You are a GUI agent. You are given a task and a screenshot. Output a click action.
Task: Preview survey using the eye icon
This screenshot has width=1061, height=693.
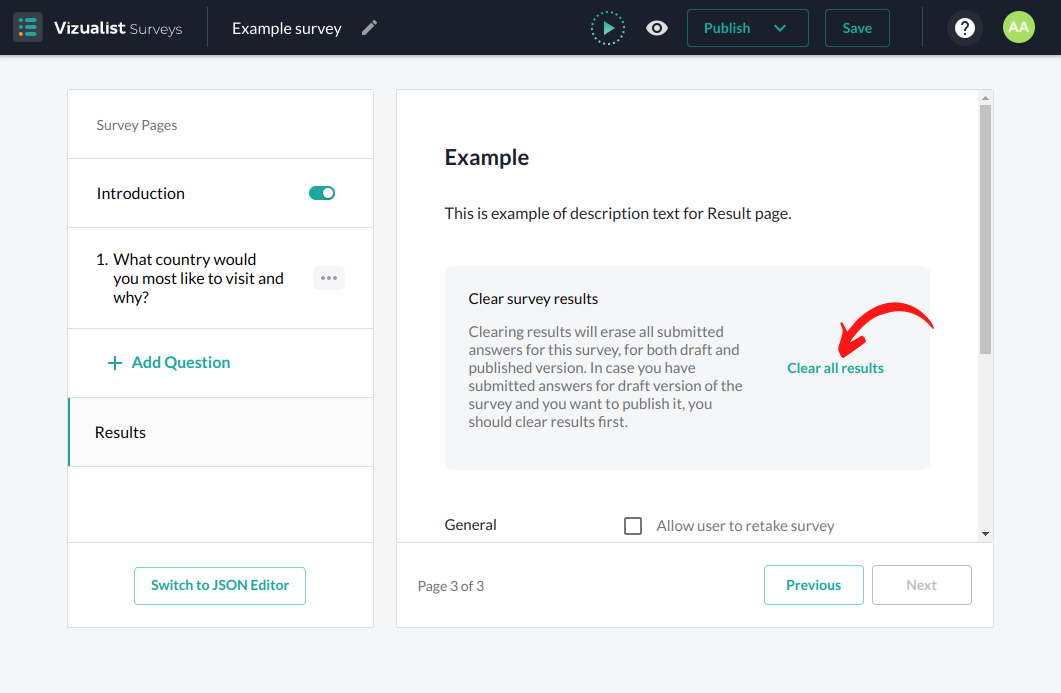click(x=657, y=28)
